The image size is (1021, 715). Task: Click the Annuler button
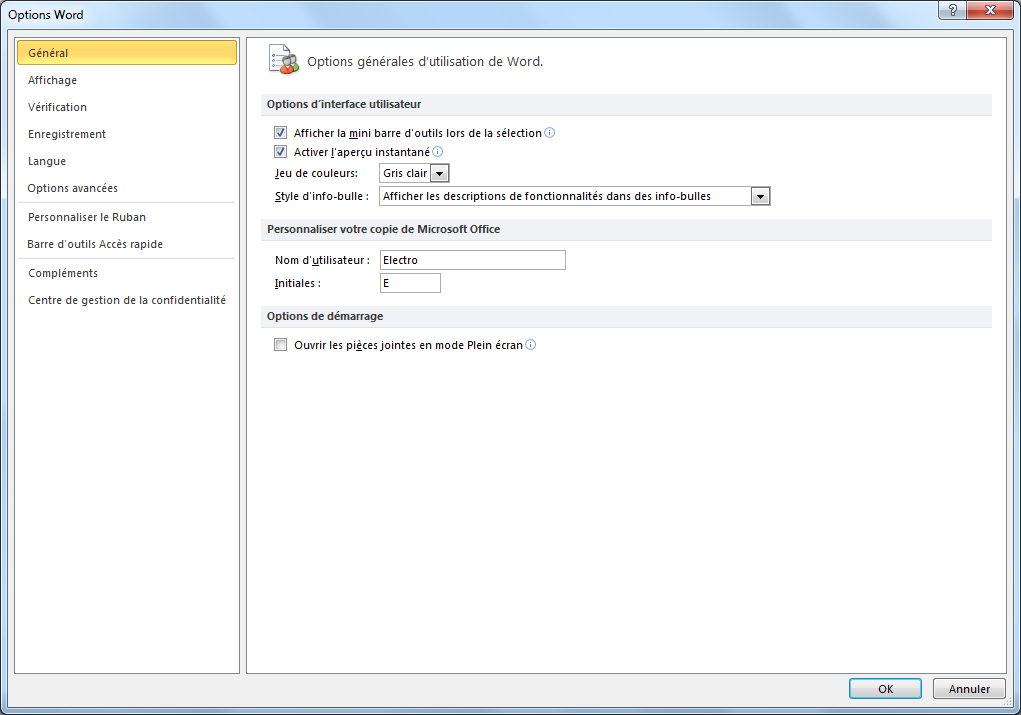[x=968, y=689]
